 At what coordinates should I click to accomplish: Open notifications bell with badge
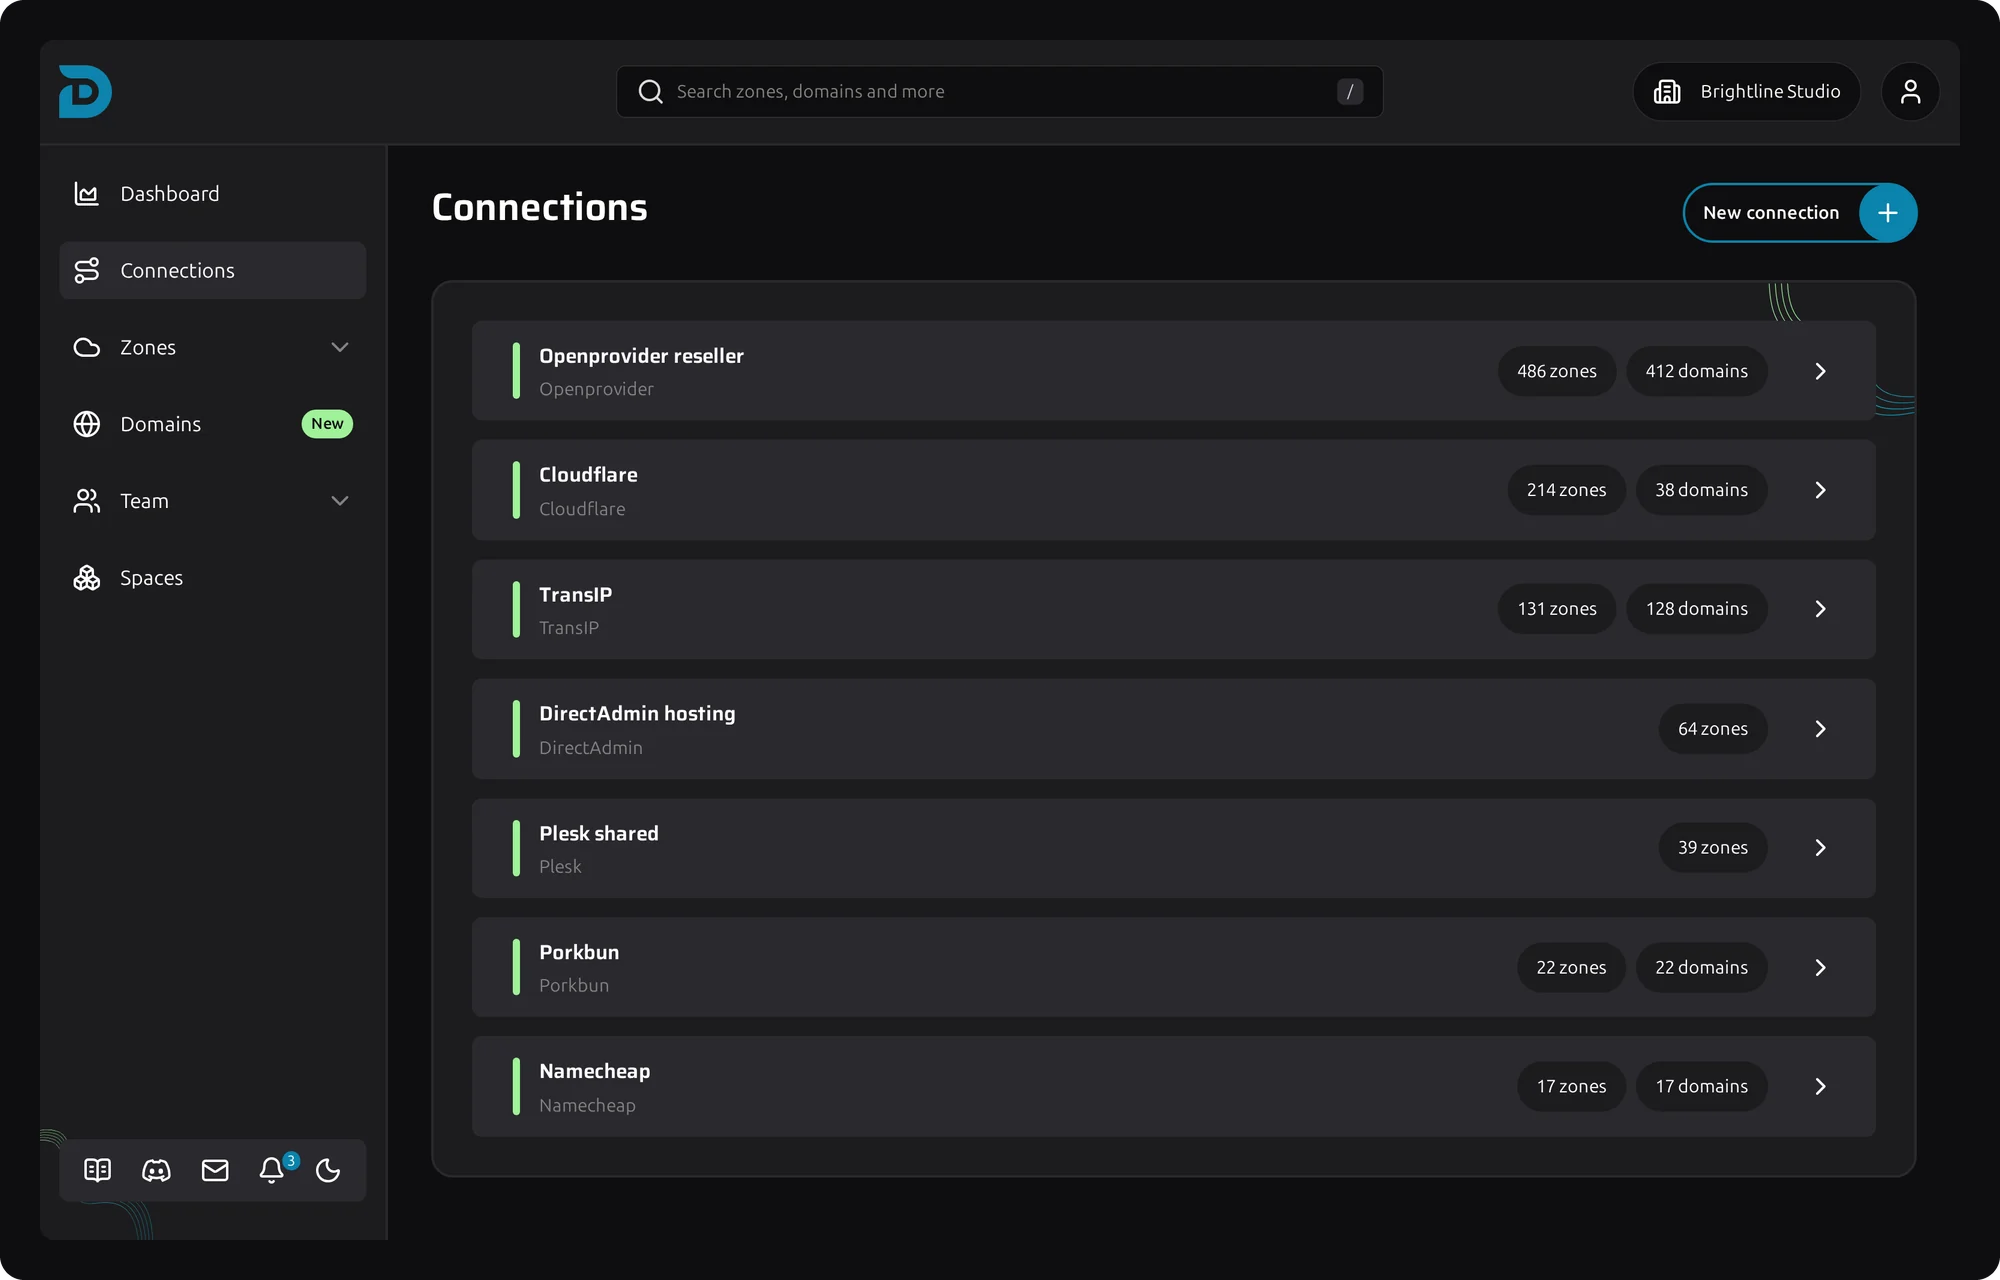272,1170
